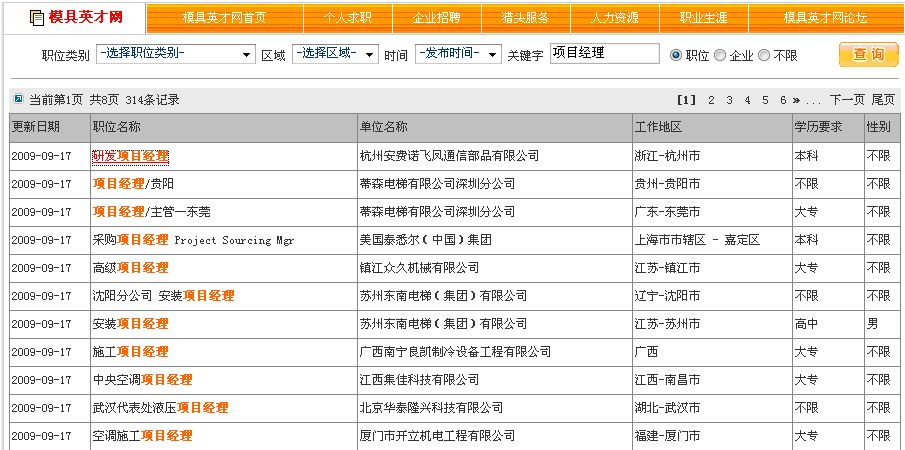Open the 模具英才网论坛 tab
This screenshot has width=905, height=450.
coord(825,18)
